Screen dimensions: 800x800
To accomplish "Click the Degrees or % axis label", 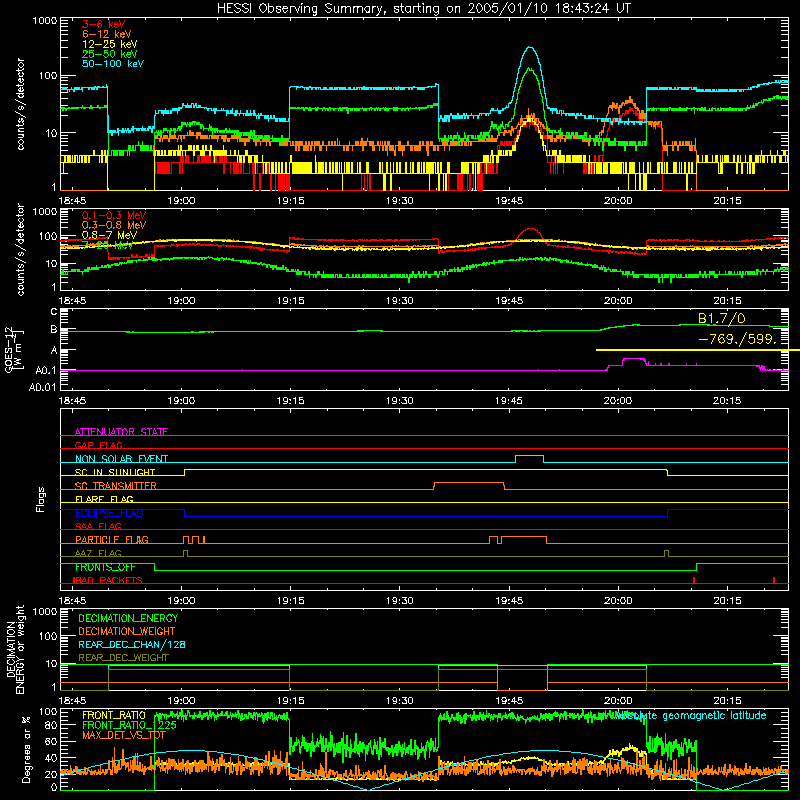I will [x=26, y=749].
